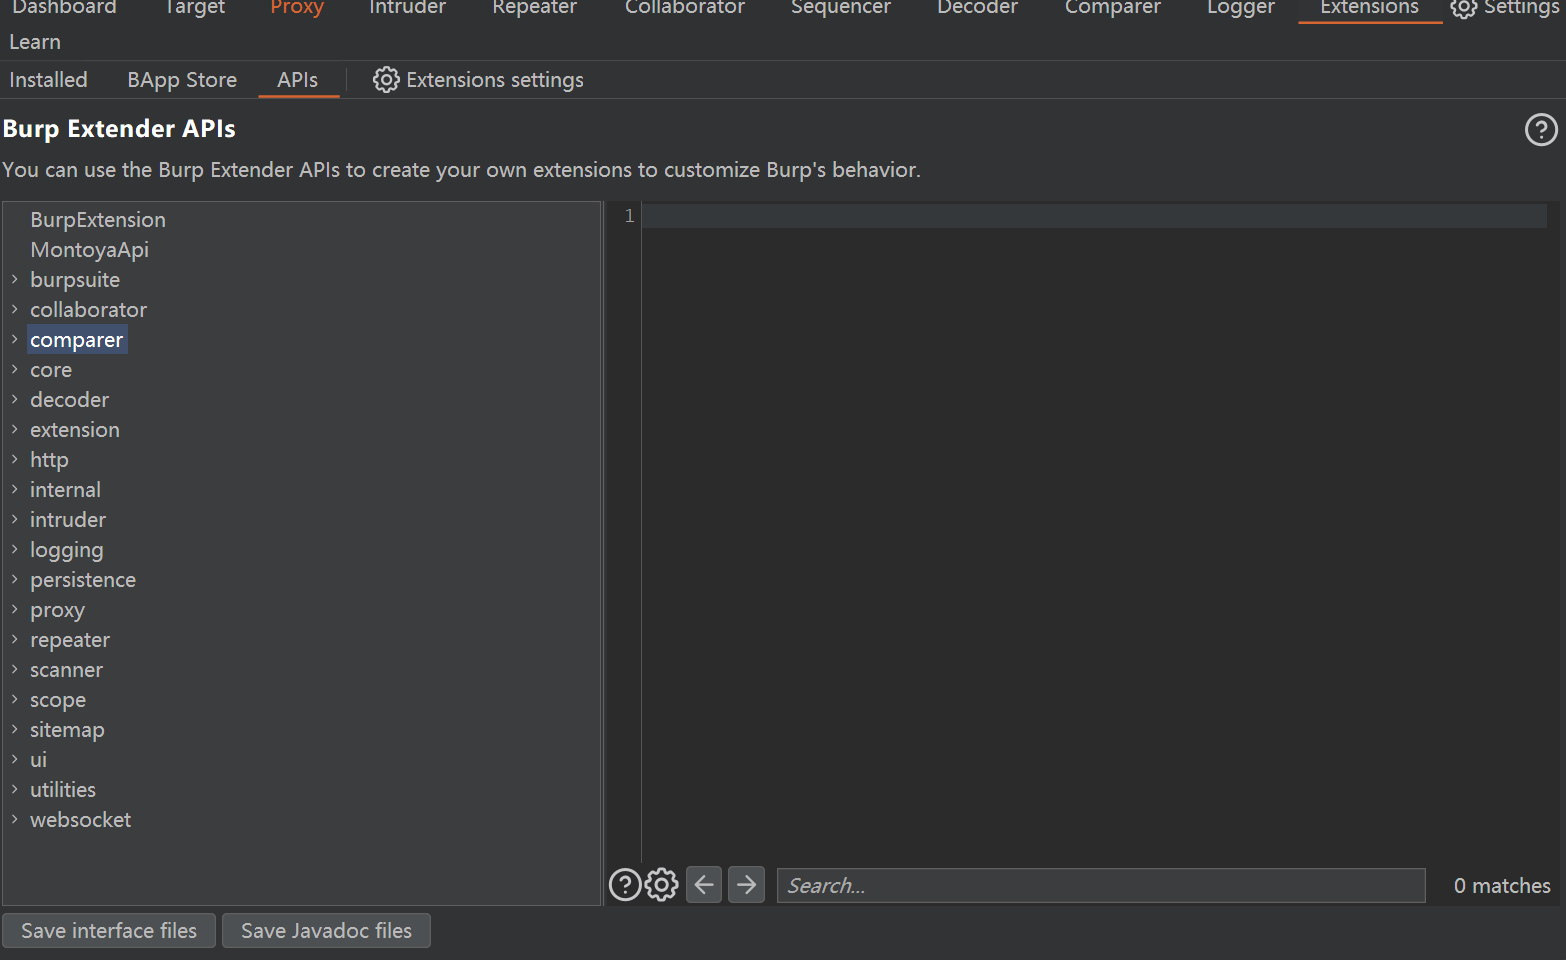Click Save Javadoc files button
Image resolution: width=1566 pixels, height=960 pixels.
[326, 931]
